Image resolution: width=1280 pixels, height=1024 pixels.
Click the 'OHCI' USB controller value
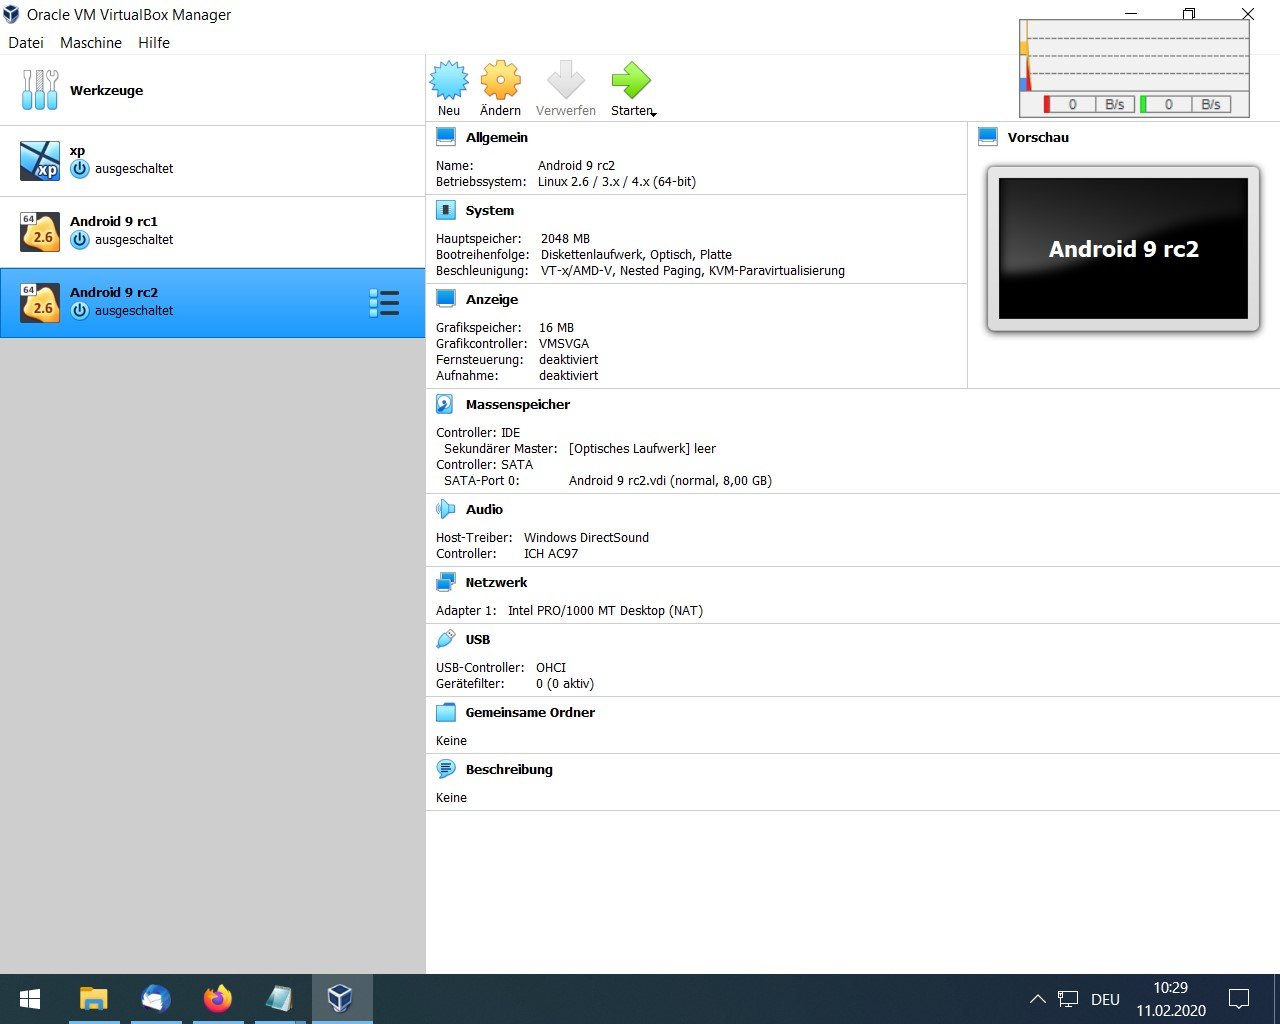click(551, 667)
